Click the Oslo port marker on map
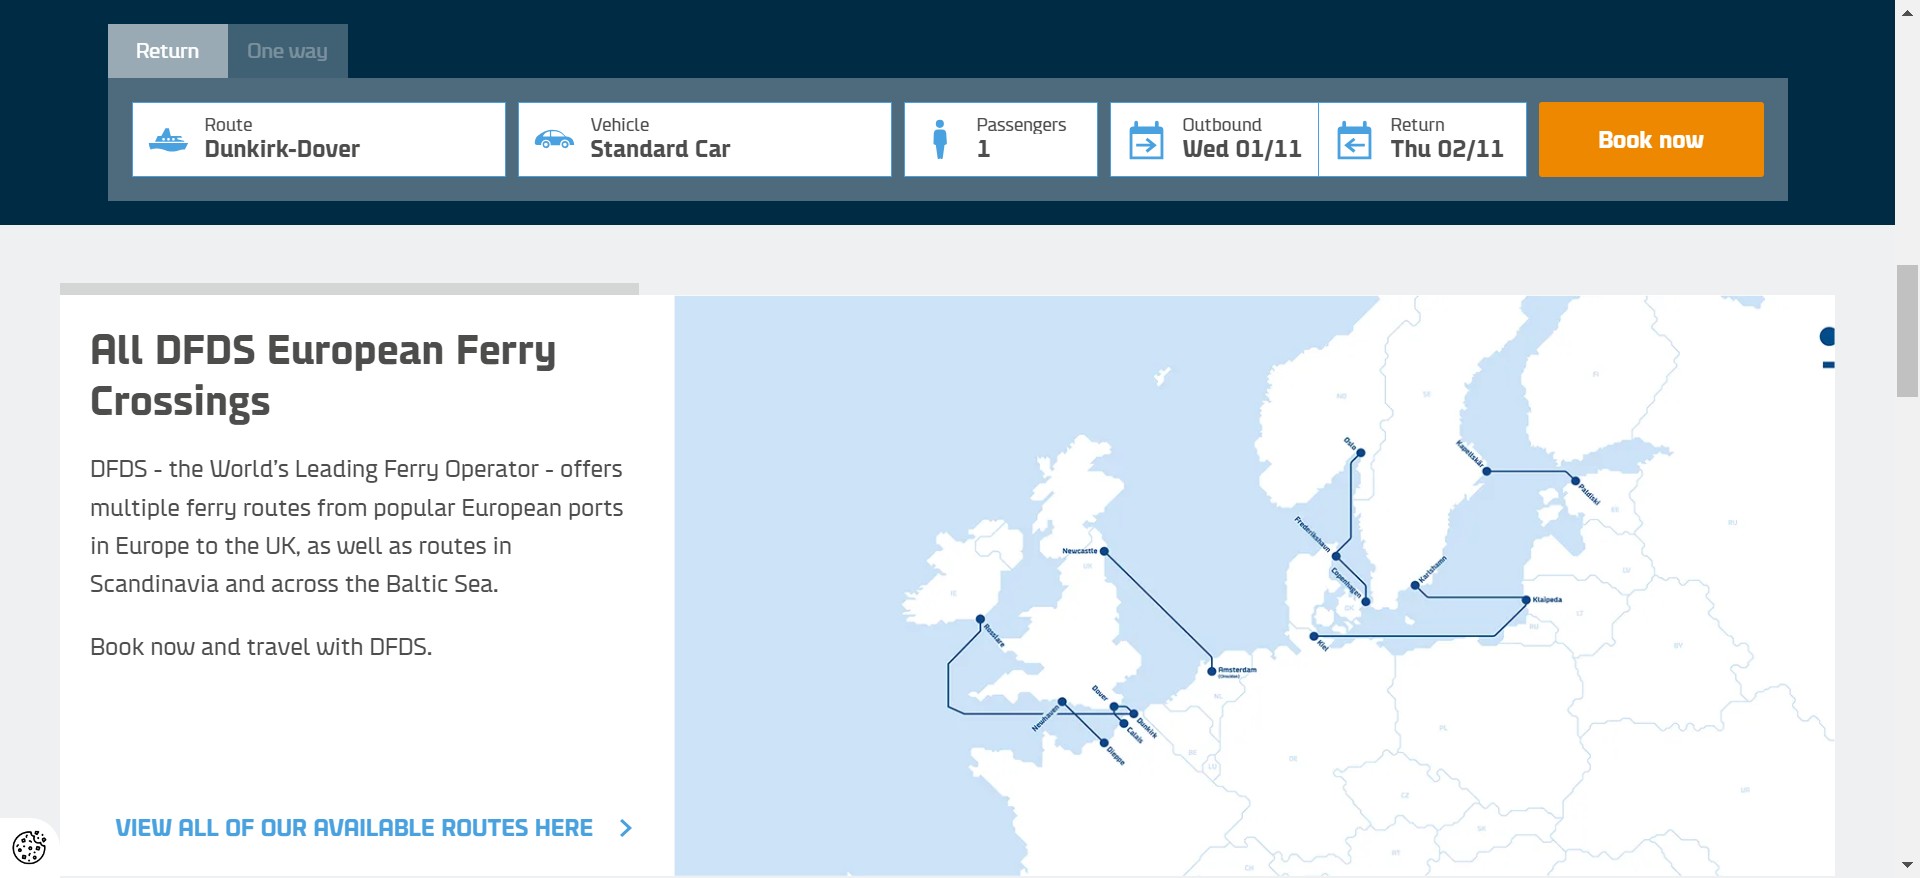This screenshot has width=1920, height=878. tap(1360, 453)
